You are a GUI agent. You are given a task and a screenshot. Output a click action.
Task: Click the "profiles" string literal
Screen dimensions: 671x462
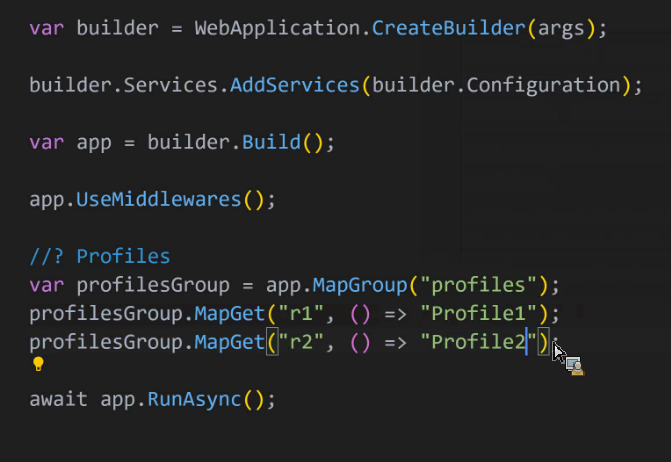pos(478,285)
